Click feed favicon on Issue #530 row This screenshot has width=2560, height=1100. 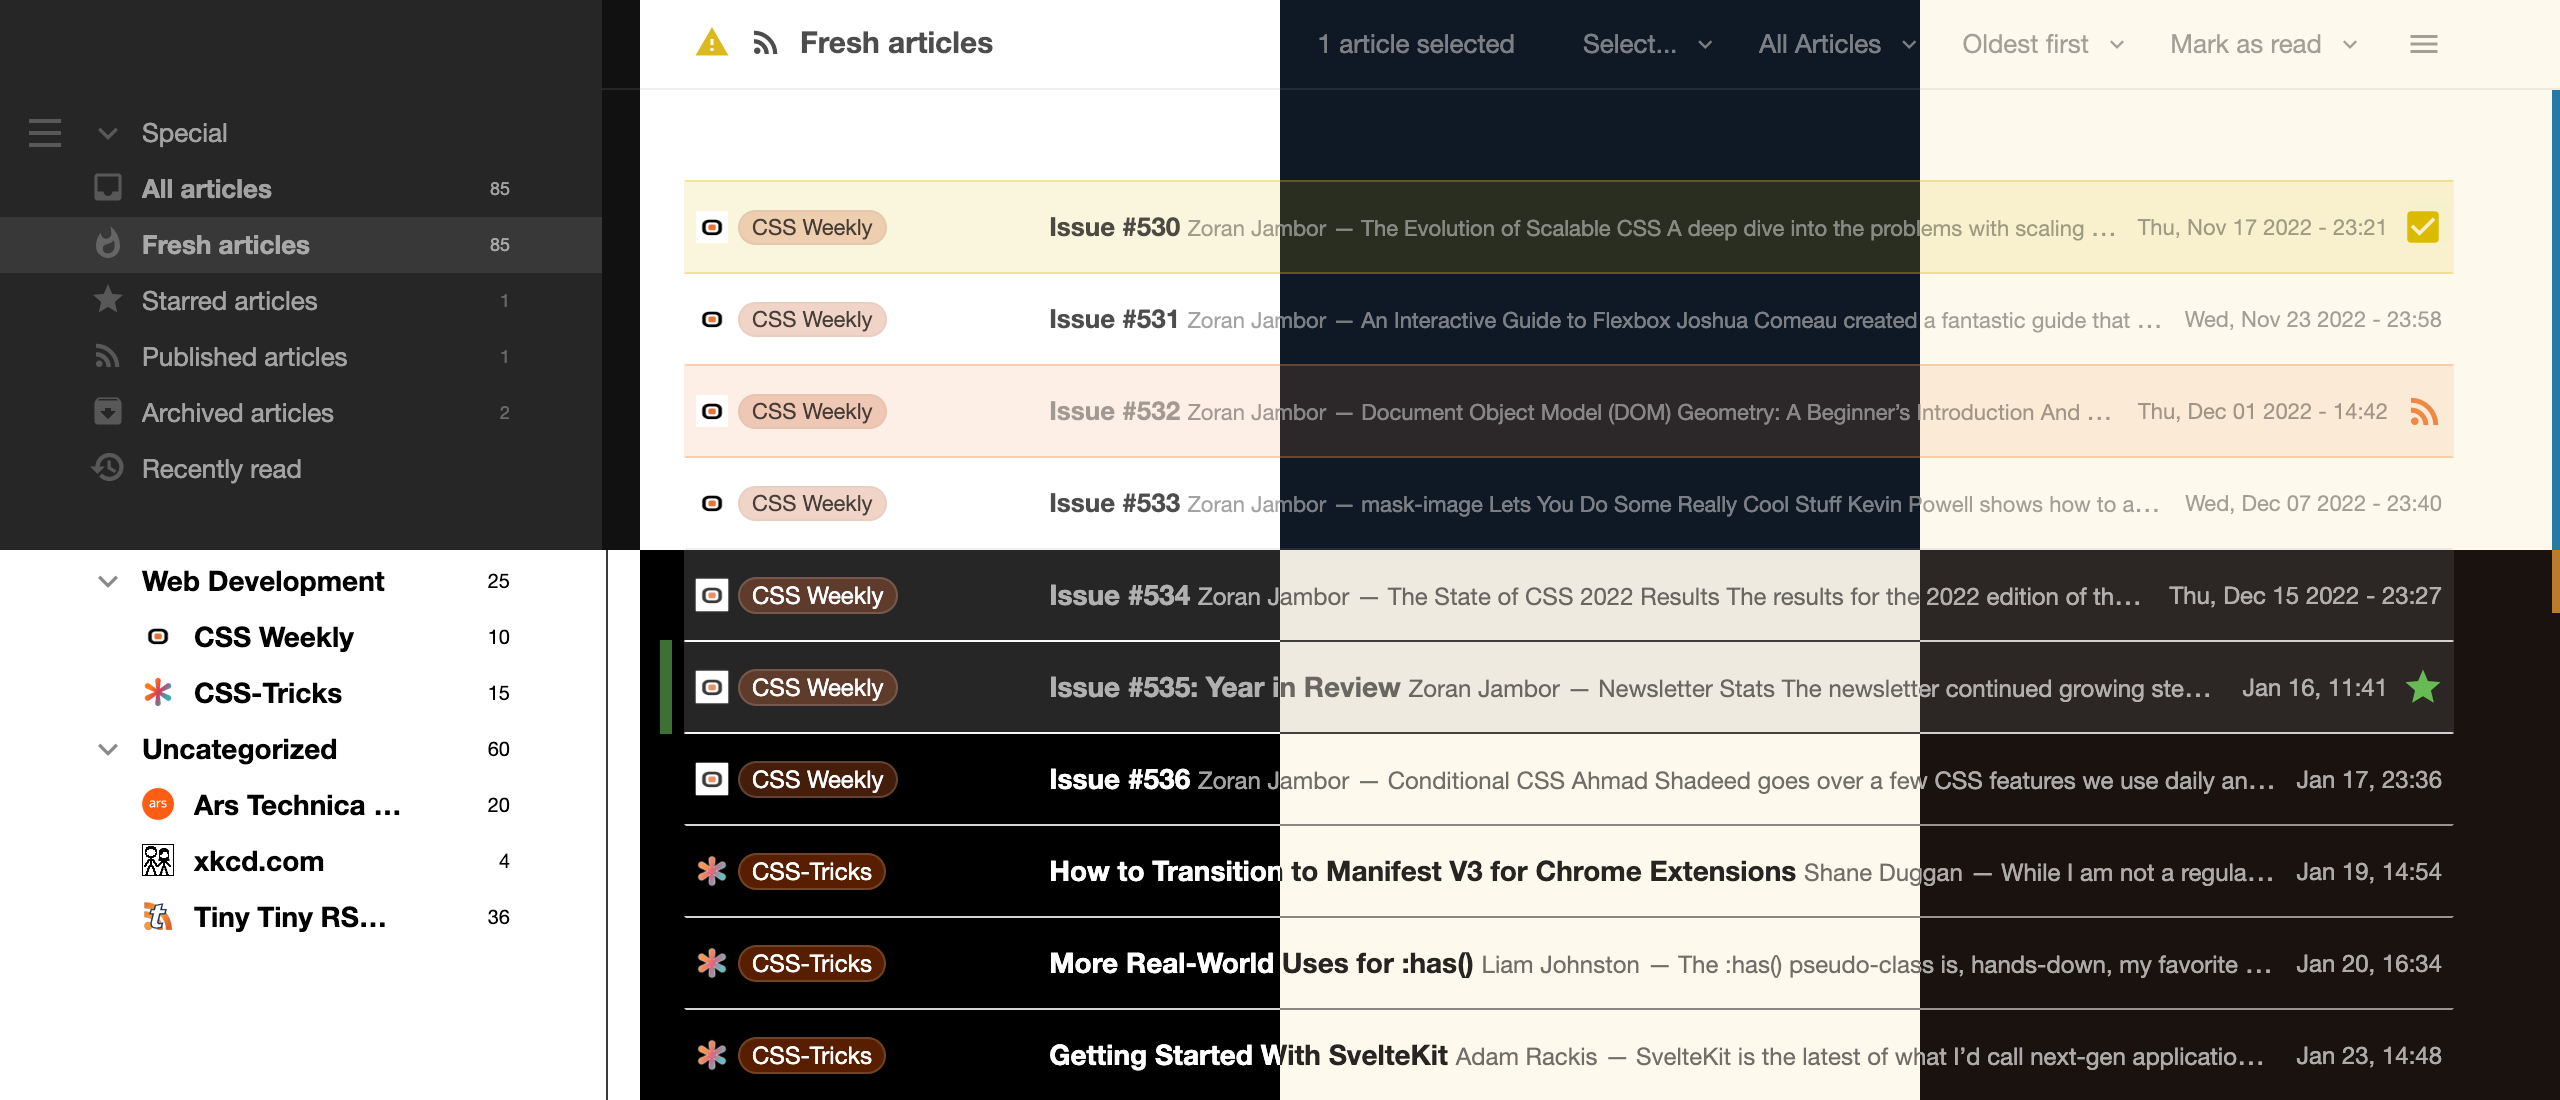pyautogui.click(x=712, y=227)
